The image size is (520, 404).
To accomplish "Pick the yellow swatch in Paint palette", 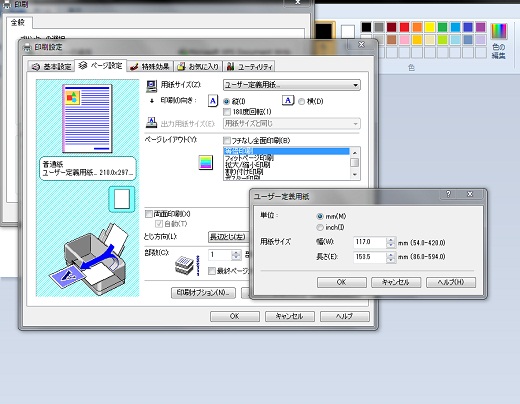I will point(430,27).
